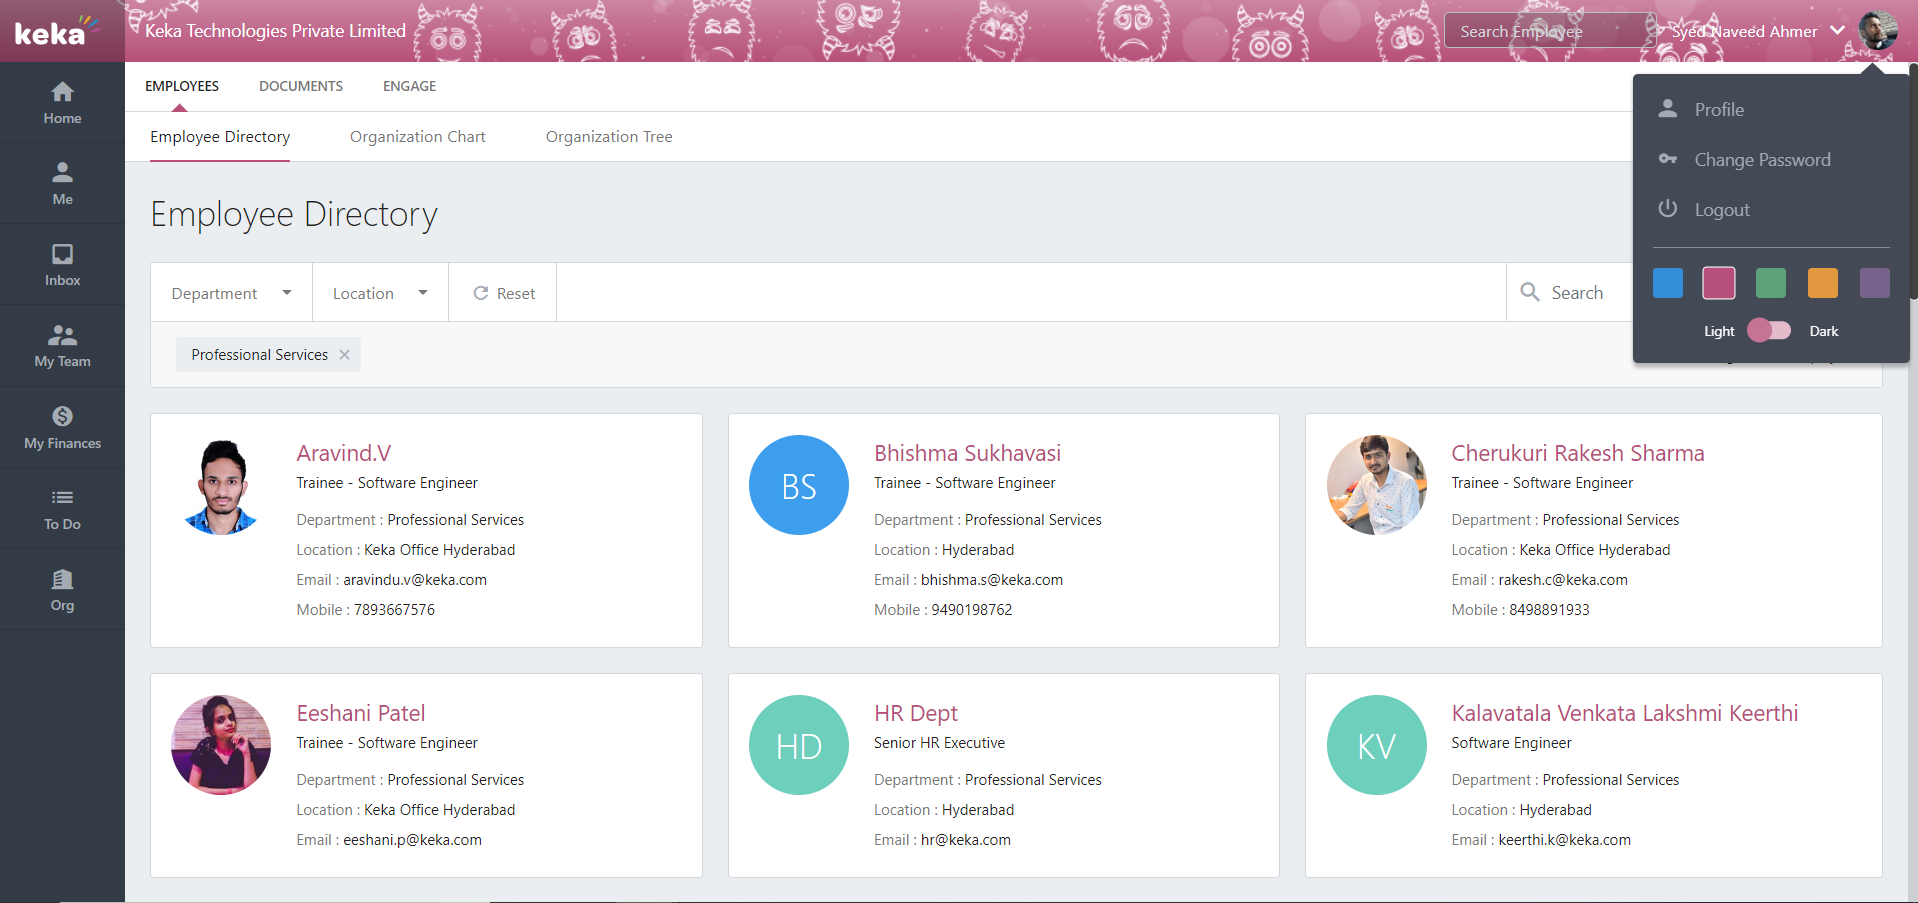Select the Organization Chart subtab
The width and height of the screenshot is (1918, 903).
(x=418, y=137)
